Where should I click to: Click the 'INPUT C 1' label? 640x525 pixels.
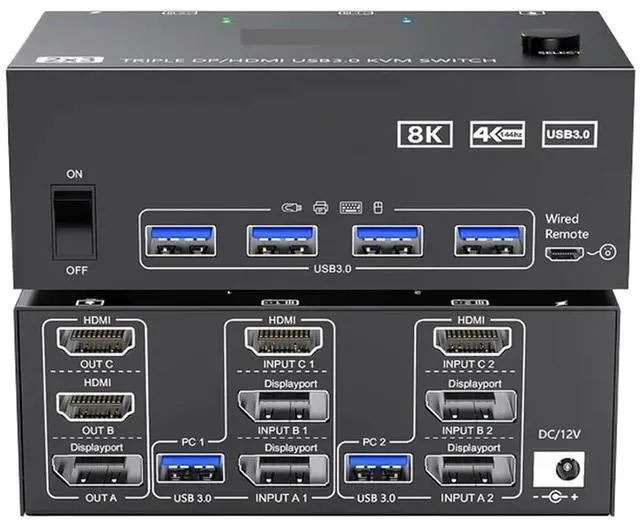pyautogui.click(x=289, y=365)
